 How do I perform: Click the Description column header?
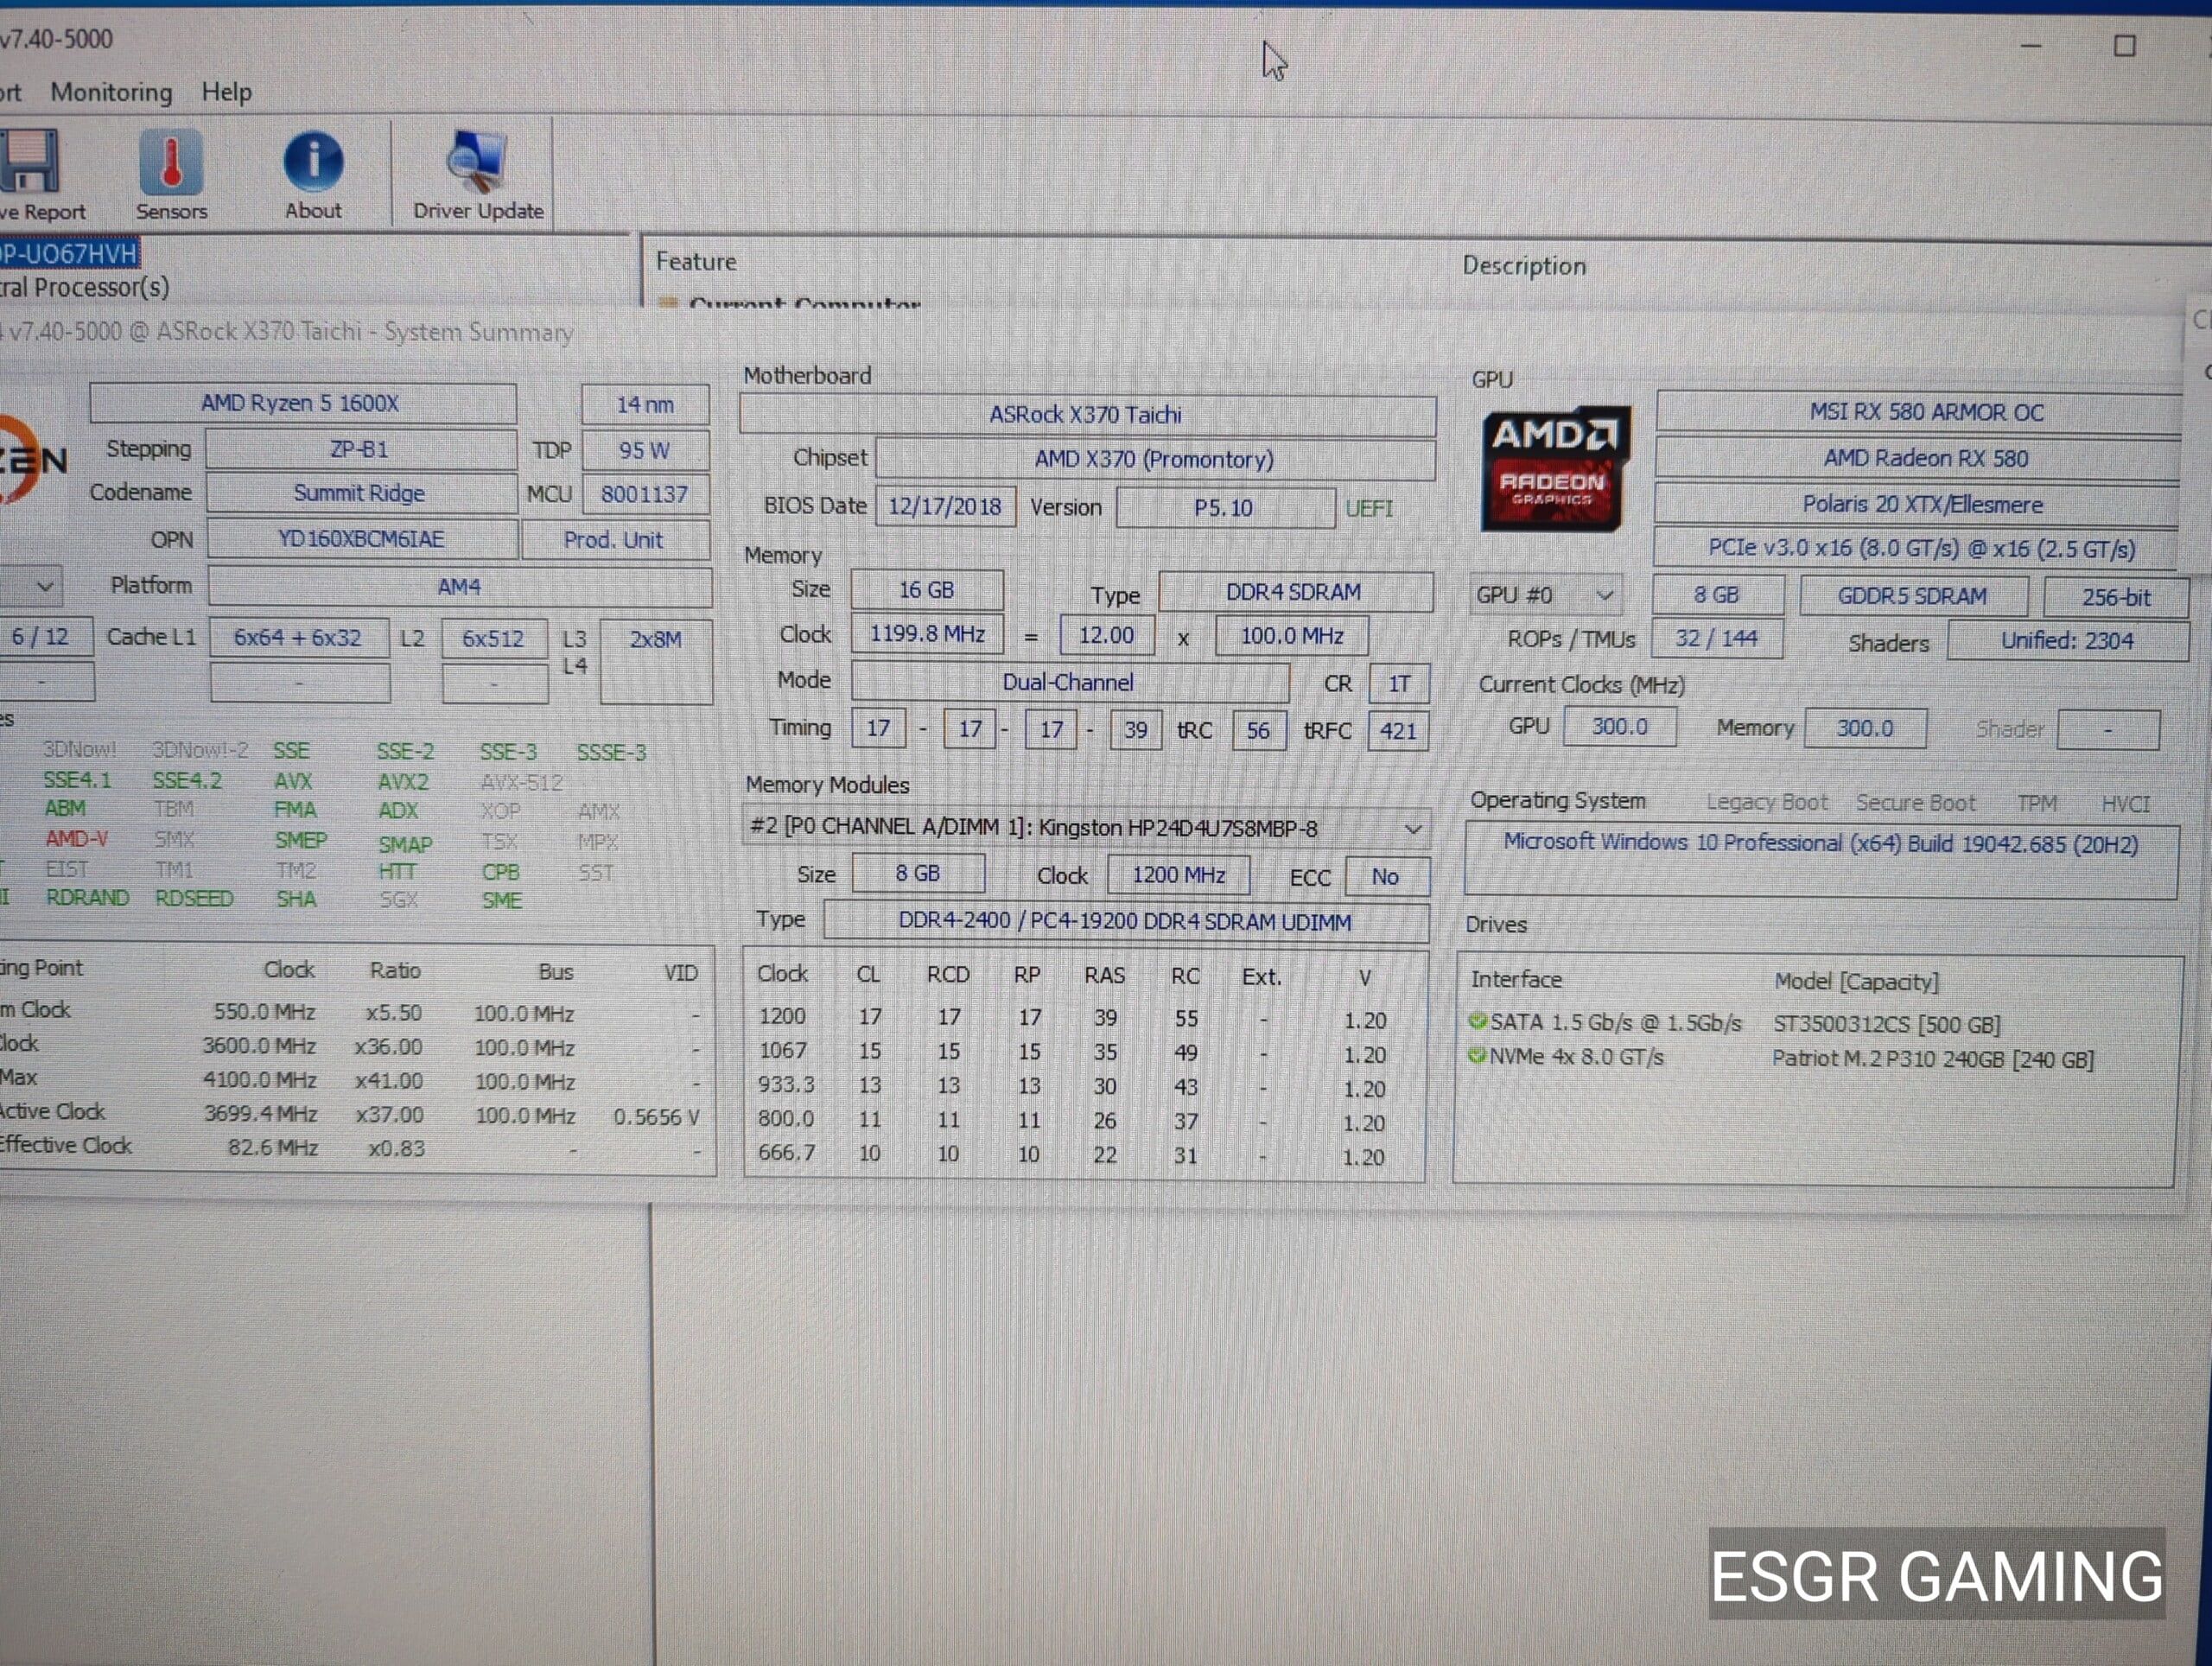[1524, 266]
